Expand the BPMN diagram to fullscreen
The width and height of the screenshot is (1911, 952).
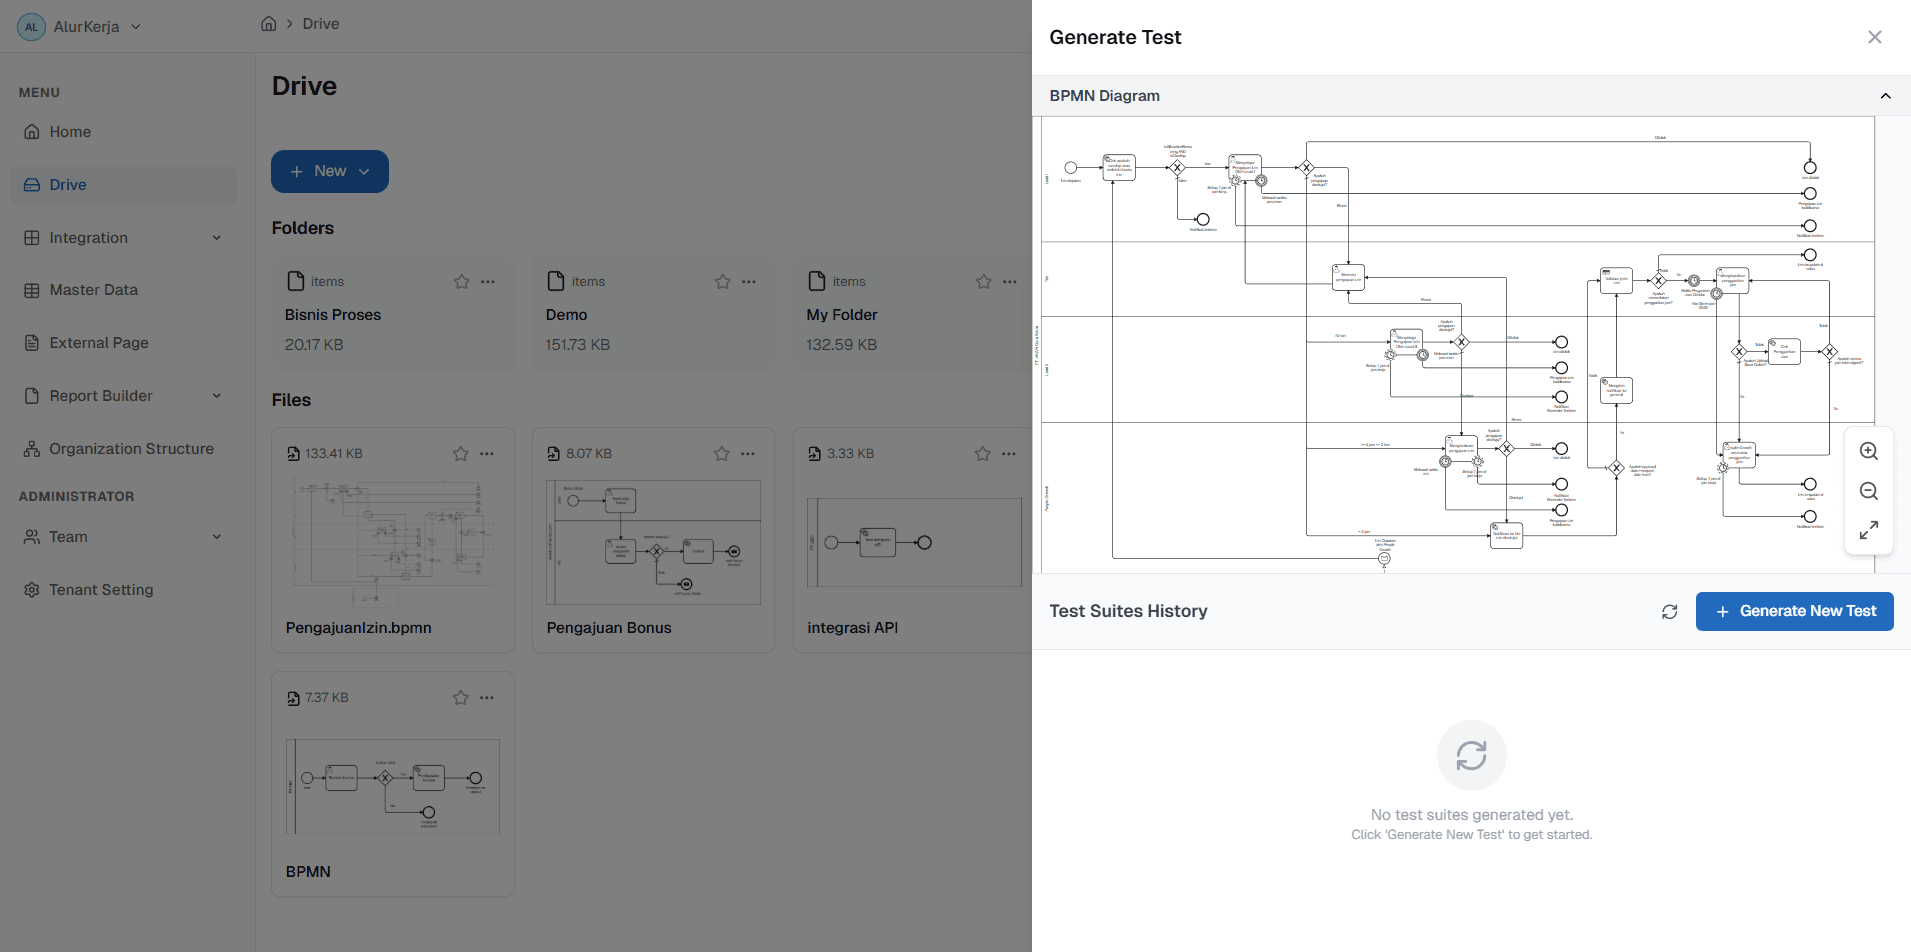click(1868, 530)
